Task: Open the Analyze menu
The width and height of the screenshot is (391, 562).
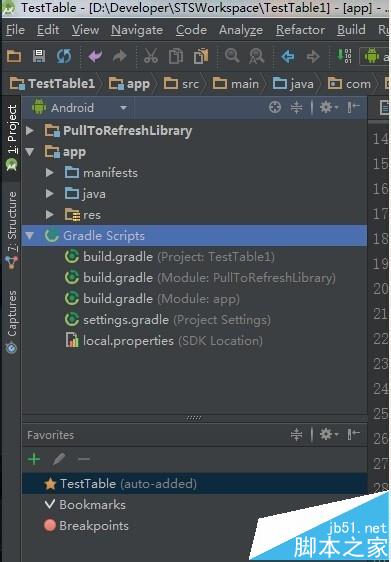Action: point(241,30)
